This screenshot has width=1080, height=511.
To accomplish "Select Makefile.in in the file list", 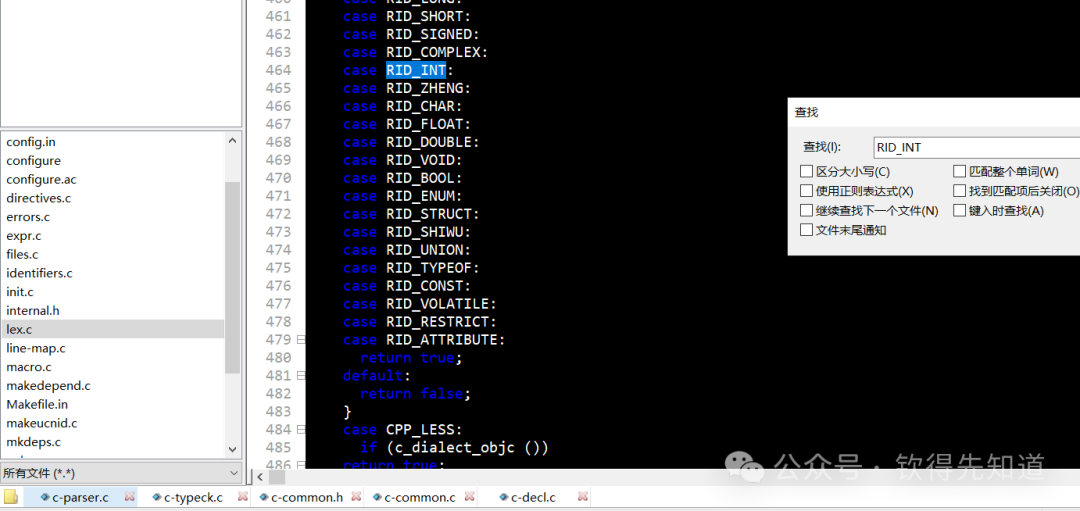I will point(37,404).
